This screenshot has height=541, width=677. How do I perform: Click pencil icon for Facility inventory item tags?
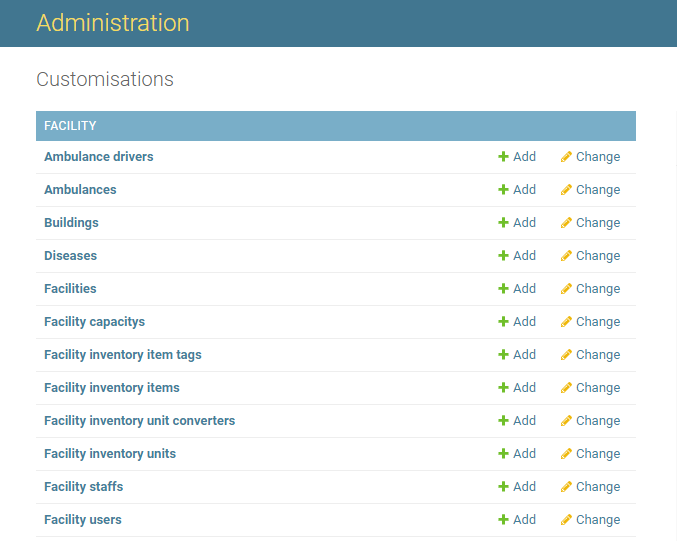(x=566, y=354)
